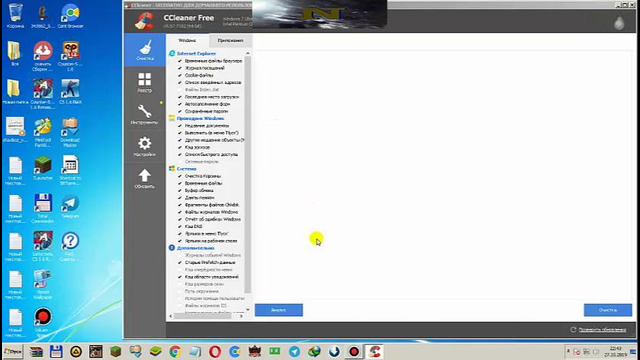Uncheck Недавние документы checkbox
The image size is (640, 360).
click(x=180, y=126)
